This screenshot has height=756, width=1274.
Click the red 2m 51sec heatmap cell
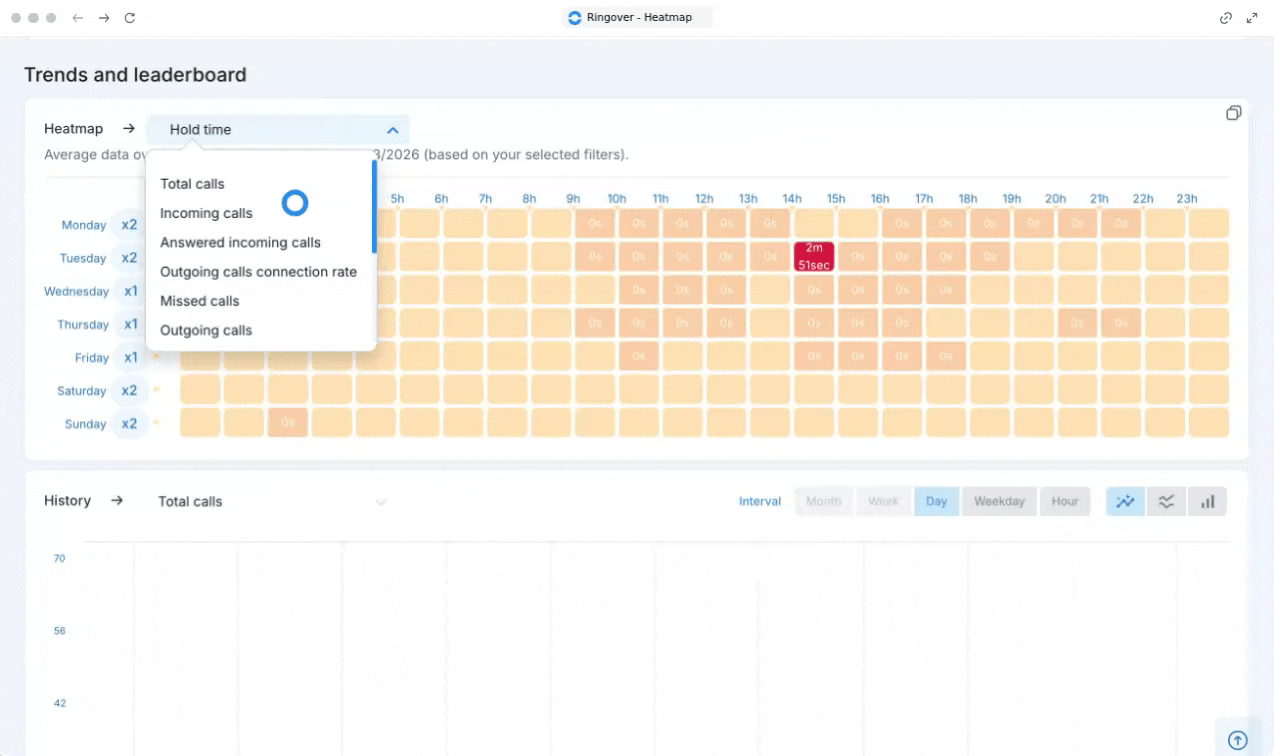(x=814, y=257)
